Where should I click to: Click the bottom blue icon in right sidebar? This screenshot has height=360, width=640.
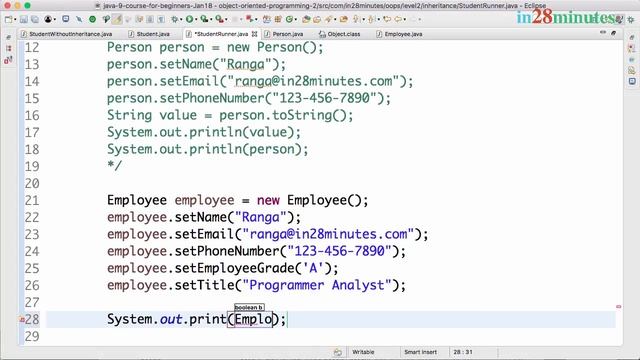(x=632, y=81)
